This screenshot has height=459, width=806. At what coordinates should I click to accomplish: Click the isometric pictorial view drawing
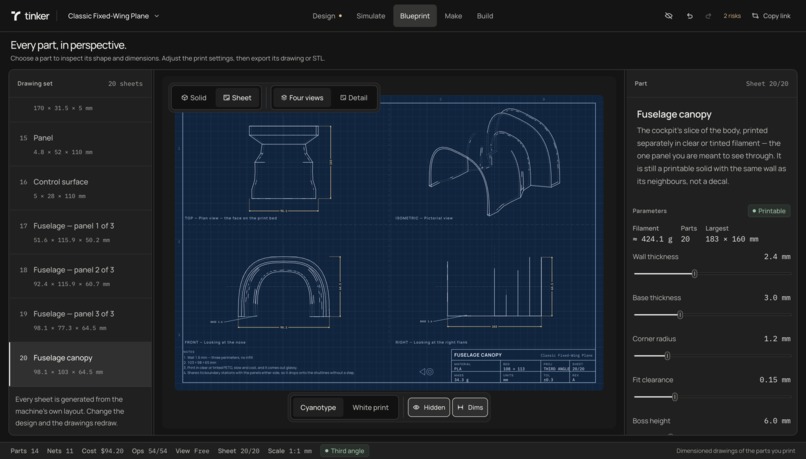point(494,161)
